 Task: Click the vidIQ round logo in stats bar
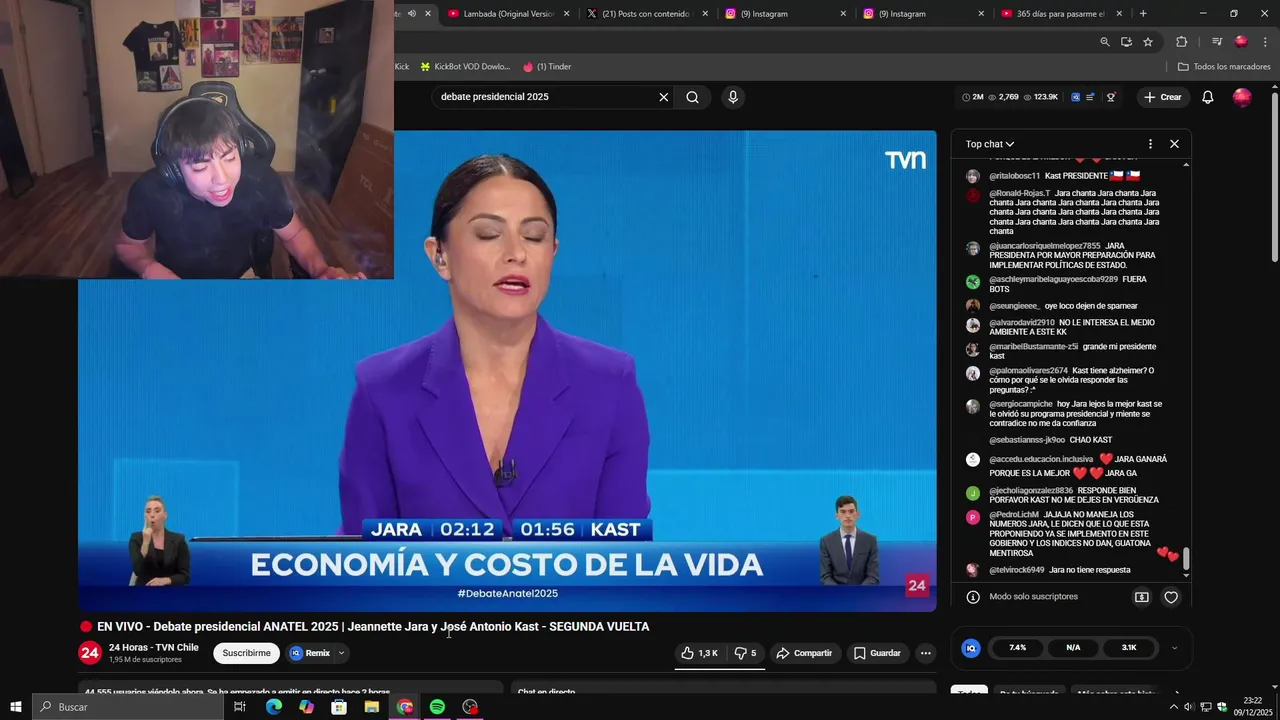[971, 648]
